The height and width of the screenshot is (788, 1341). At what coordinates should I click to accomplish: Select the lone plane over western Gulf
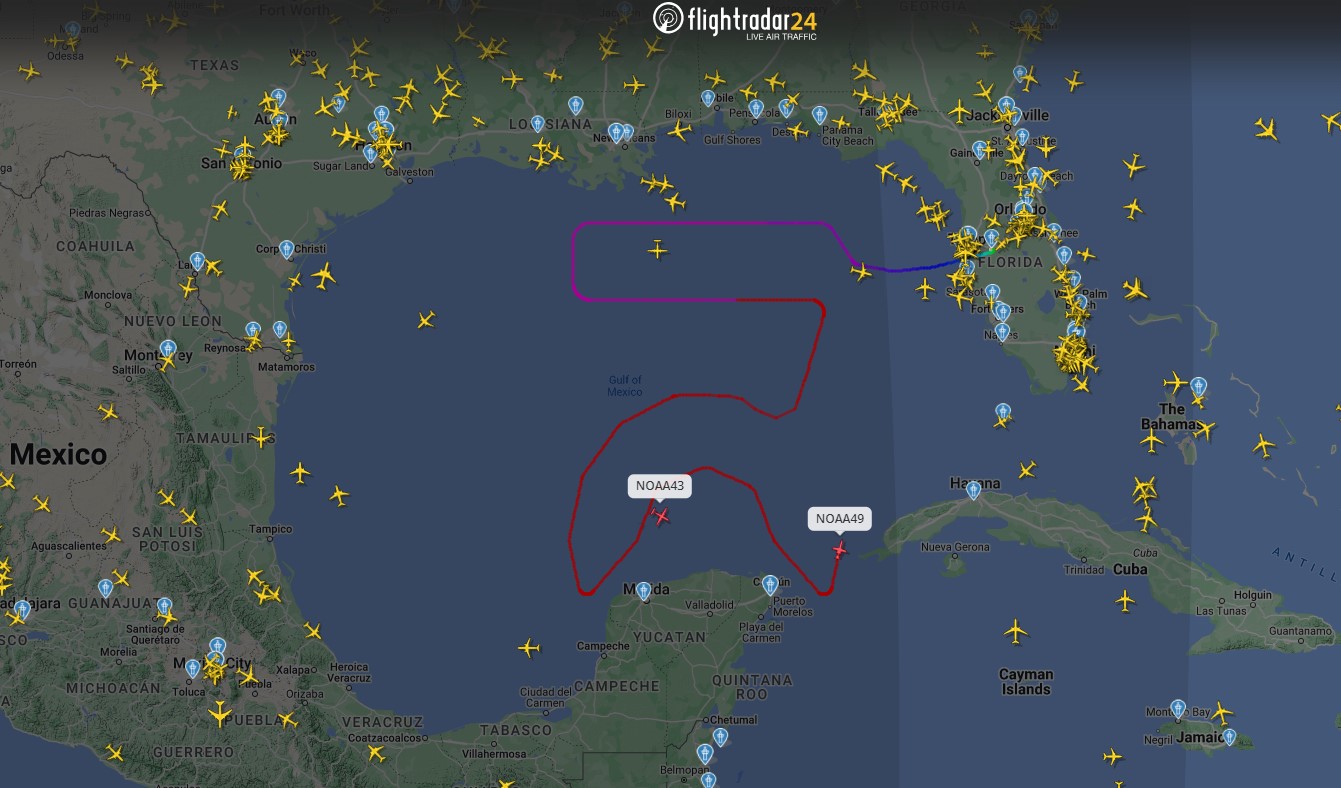coord(426,320)
